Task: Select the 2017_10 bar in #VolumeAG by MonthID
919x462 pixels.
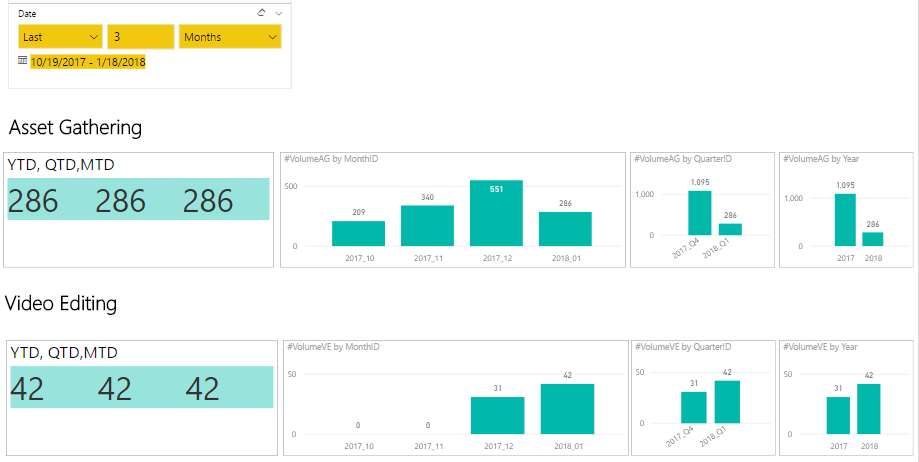Action: 358,233
